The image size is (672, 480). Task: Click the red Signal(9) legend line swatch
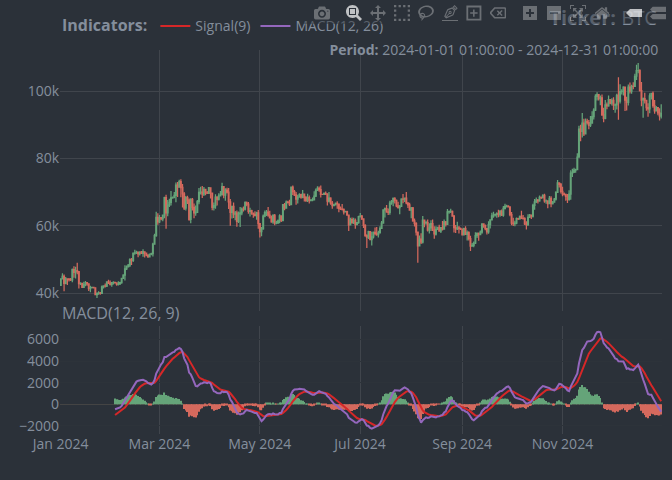point(175,26)
